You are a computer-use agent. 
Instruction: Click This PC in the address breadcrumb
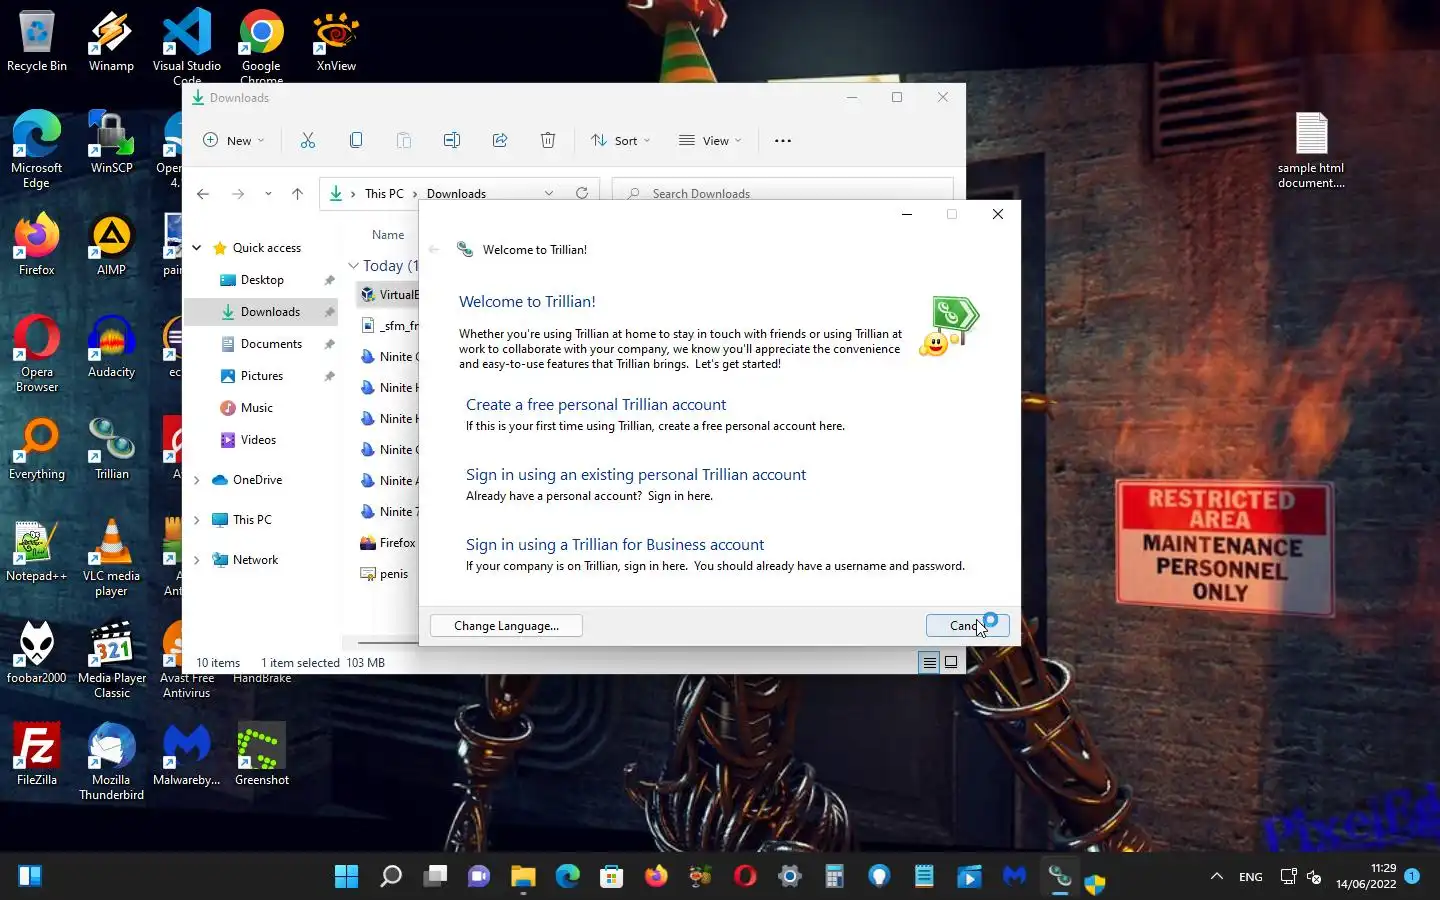point(384,194)
